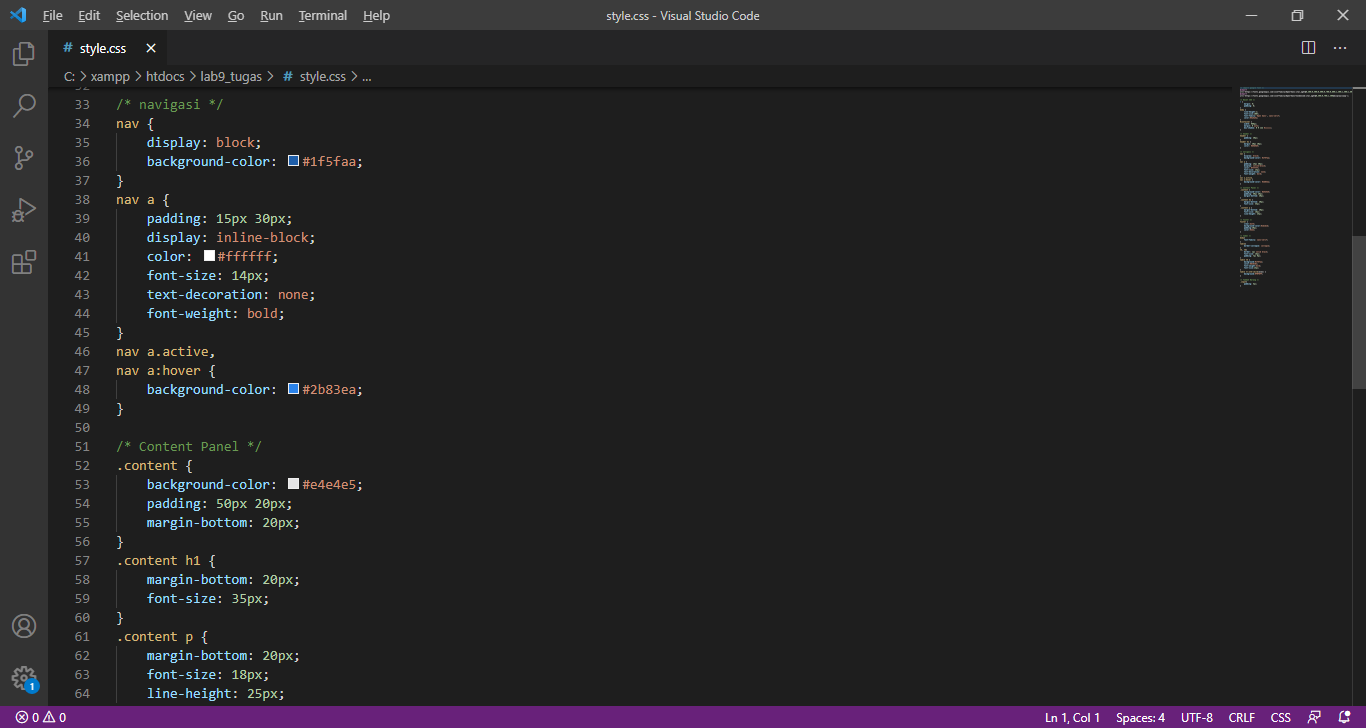Click the editor vertical scrollbar thumb

pos(1359,312)
